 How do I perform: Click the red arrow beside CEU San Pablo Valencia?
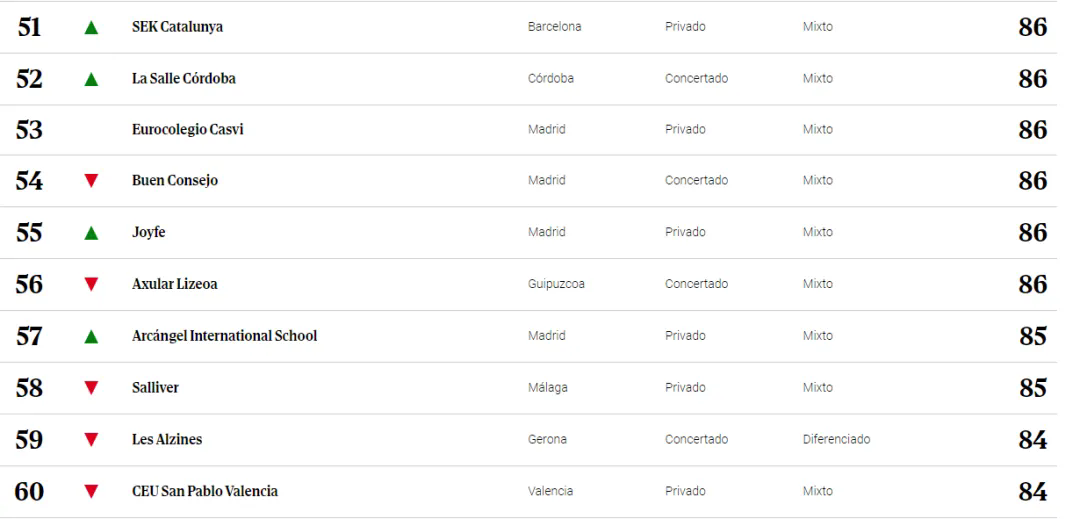coord(91,491)
